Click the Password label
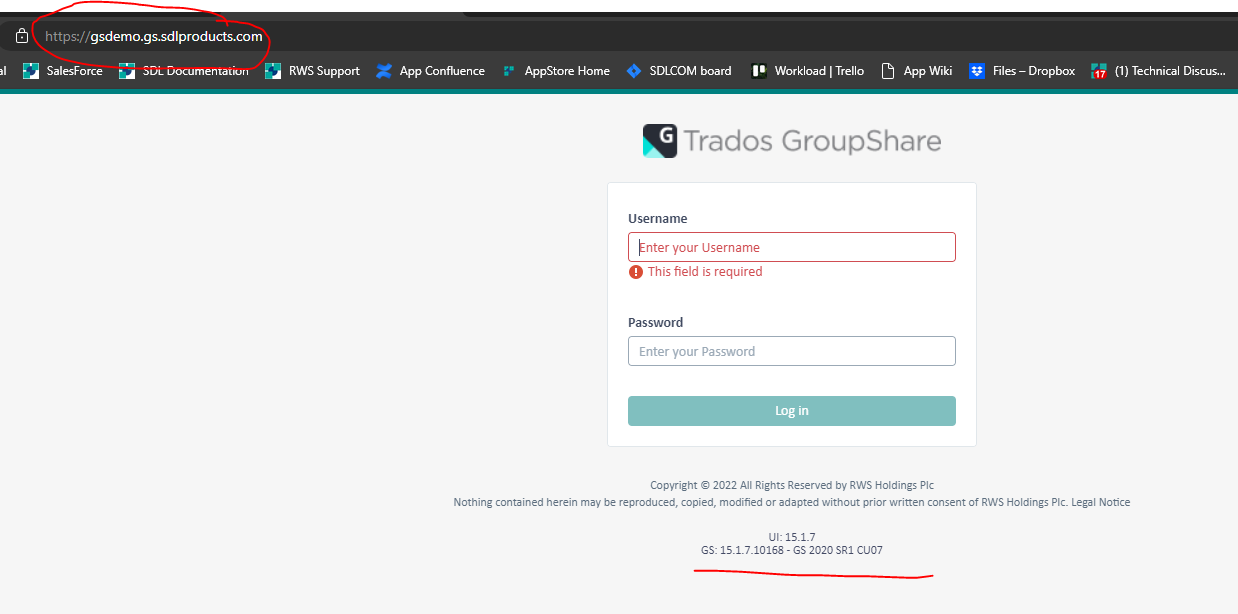This screenshot has height=614, width=1238. 656,322
